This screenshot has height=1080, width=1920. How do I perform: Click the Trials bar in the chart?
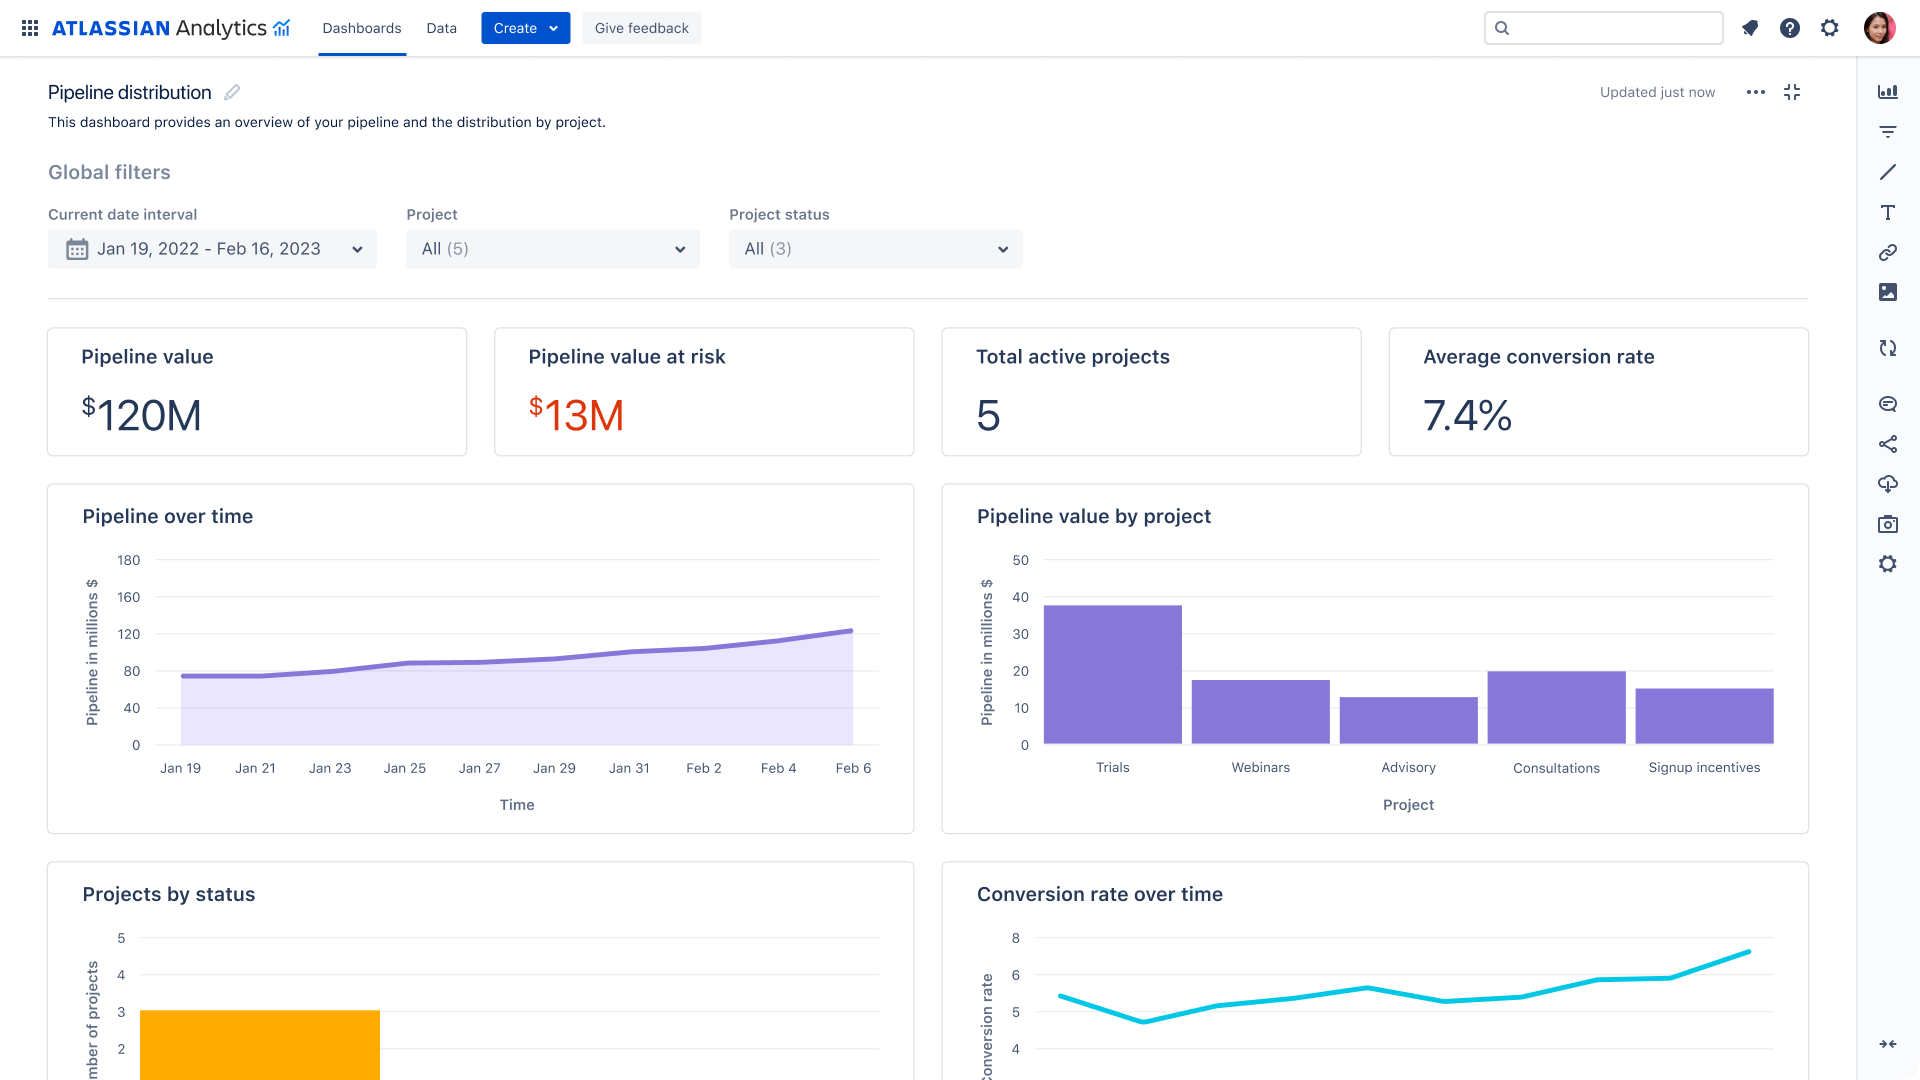[x=1112, y=675]
